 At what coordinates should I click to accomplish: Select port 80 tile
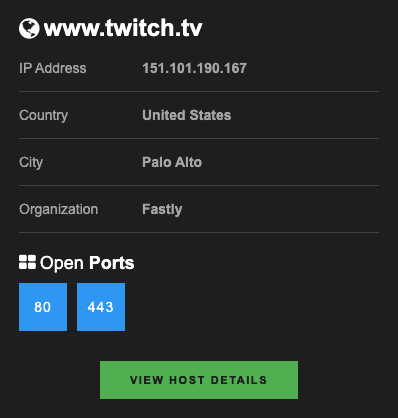(x=43, y=307)
